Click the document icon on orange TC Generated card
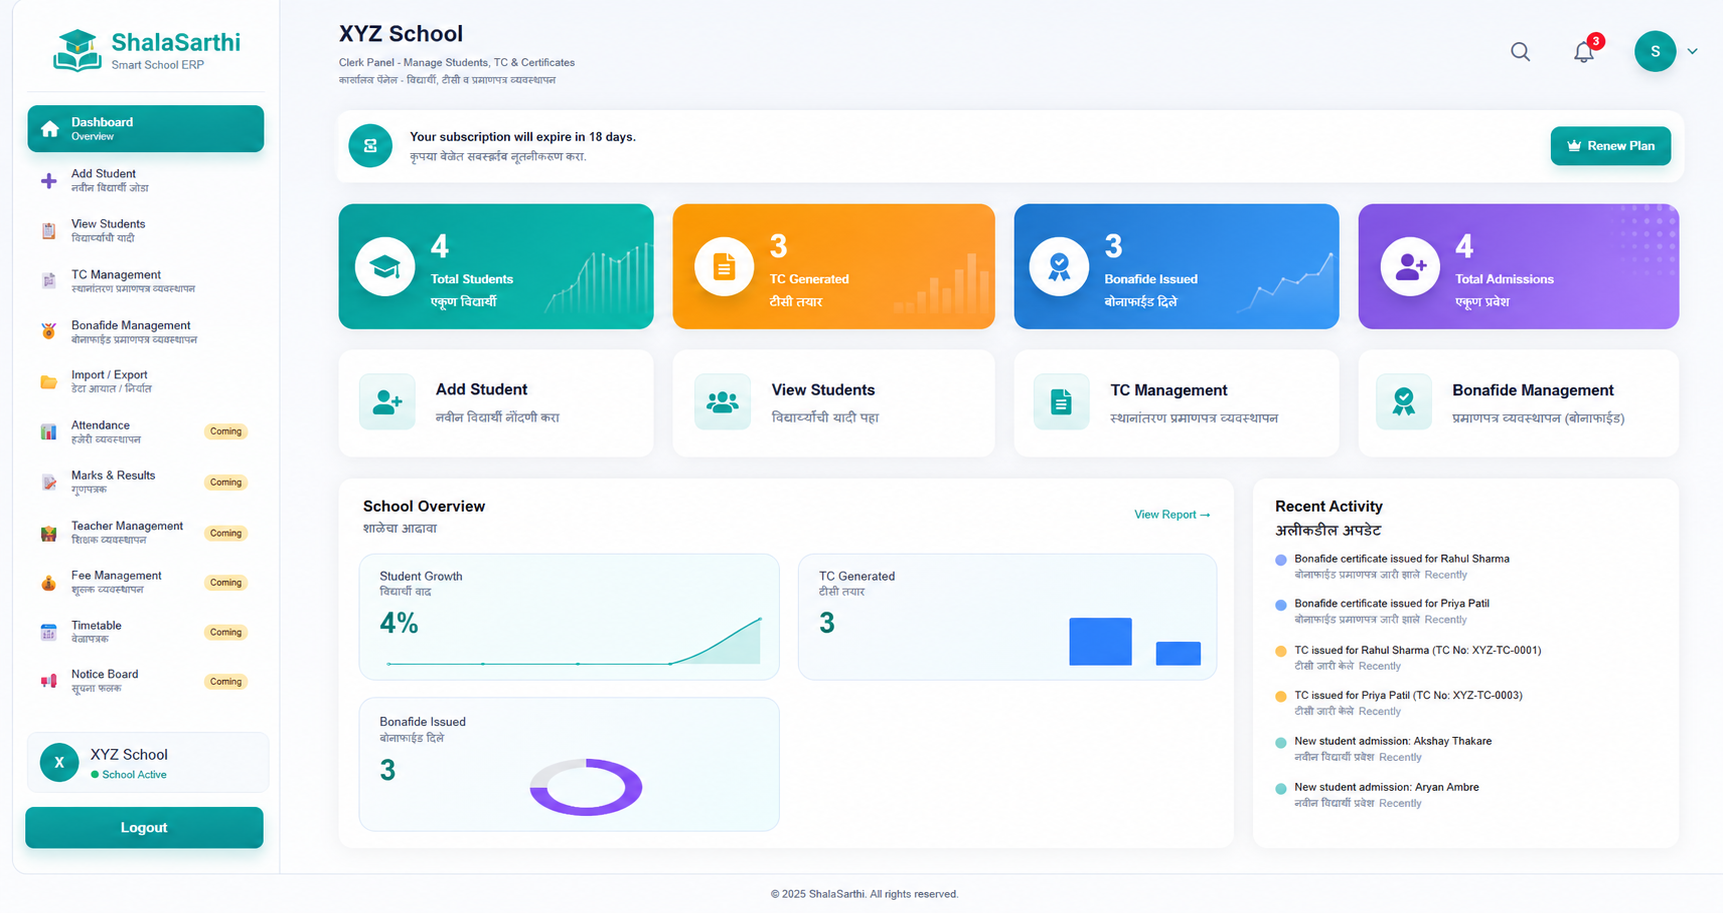This screenshot has height=913, width=1723. point(724,267)
